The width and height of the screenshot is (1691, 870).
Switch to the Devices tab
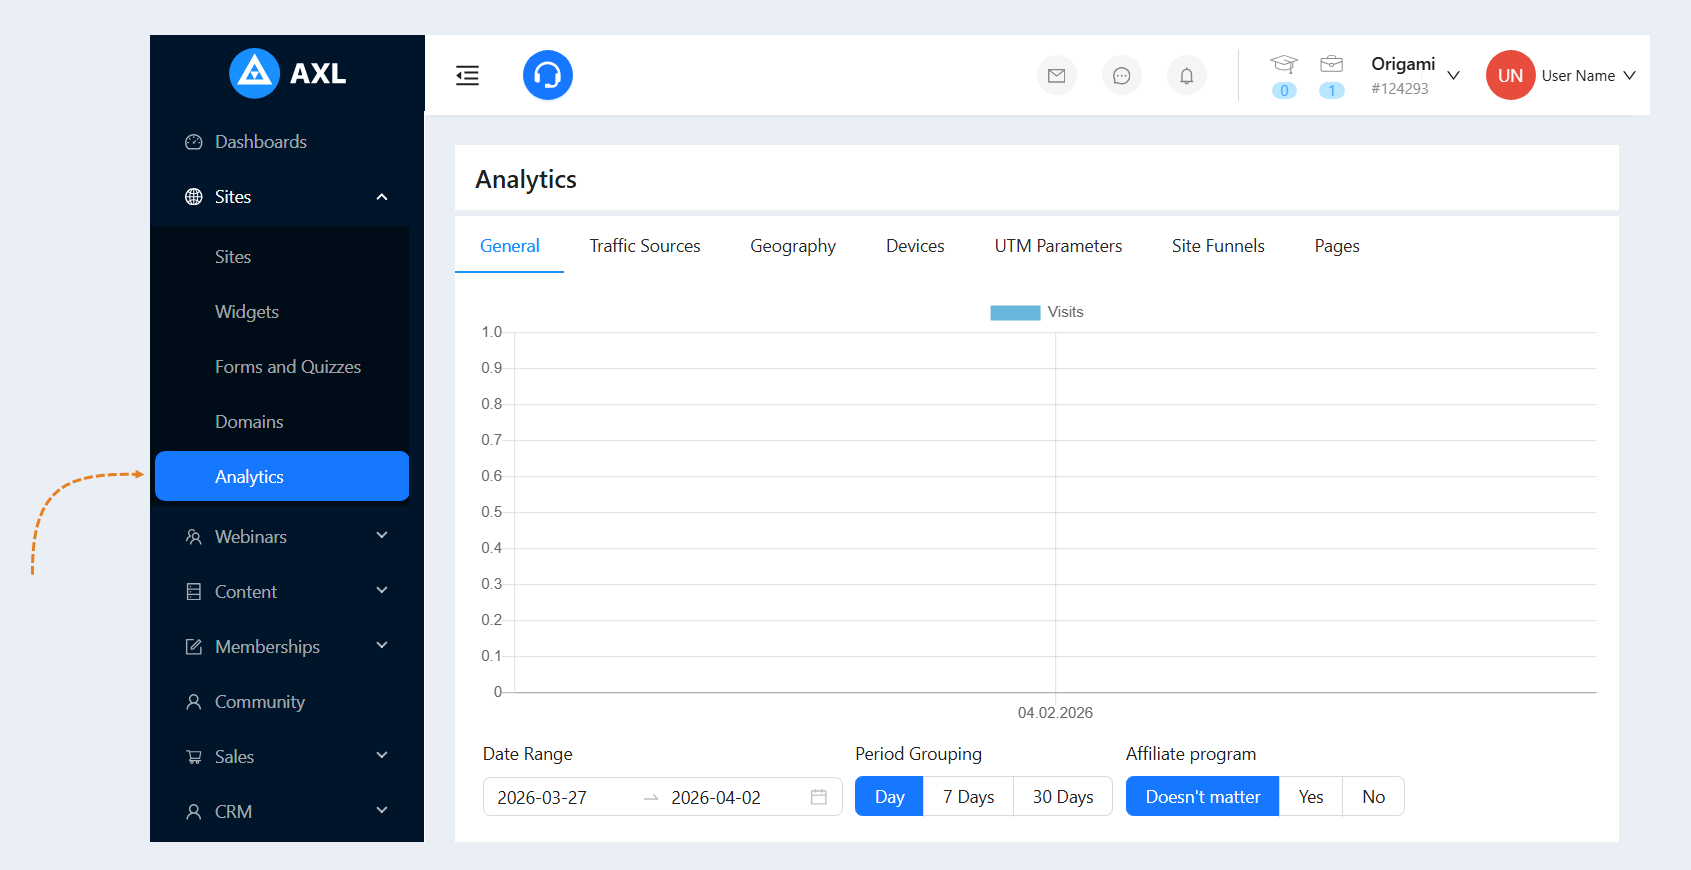[x=915, y=246]
